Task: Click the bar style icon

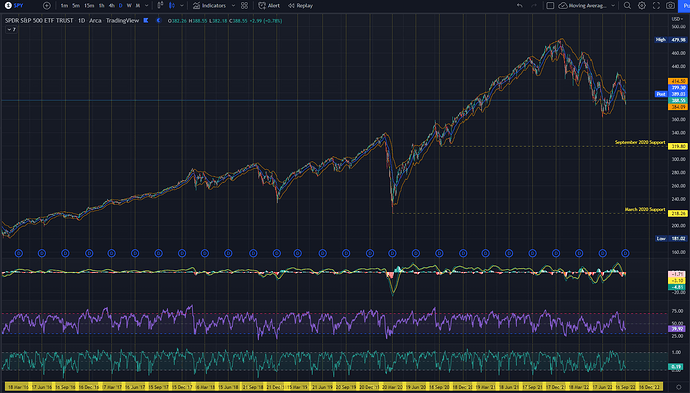Action: coord(160,6)
